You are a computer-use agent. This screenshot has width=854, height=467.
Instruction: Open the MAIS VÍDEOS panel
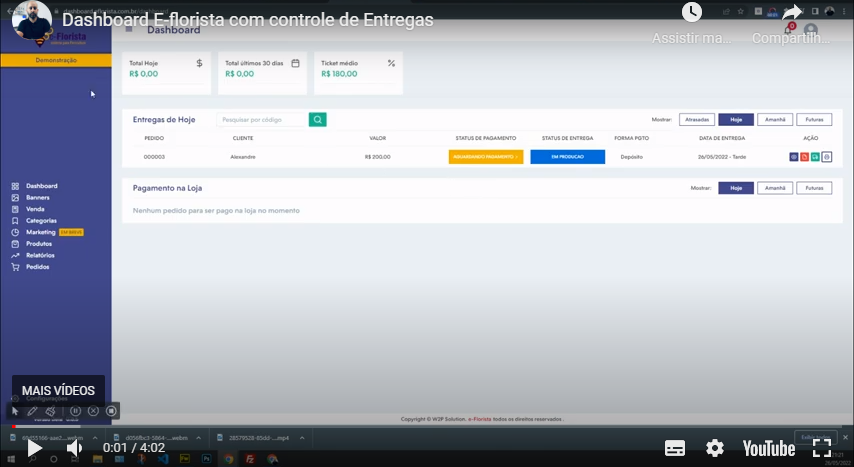click(x=58, y=391)
